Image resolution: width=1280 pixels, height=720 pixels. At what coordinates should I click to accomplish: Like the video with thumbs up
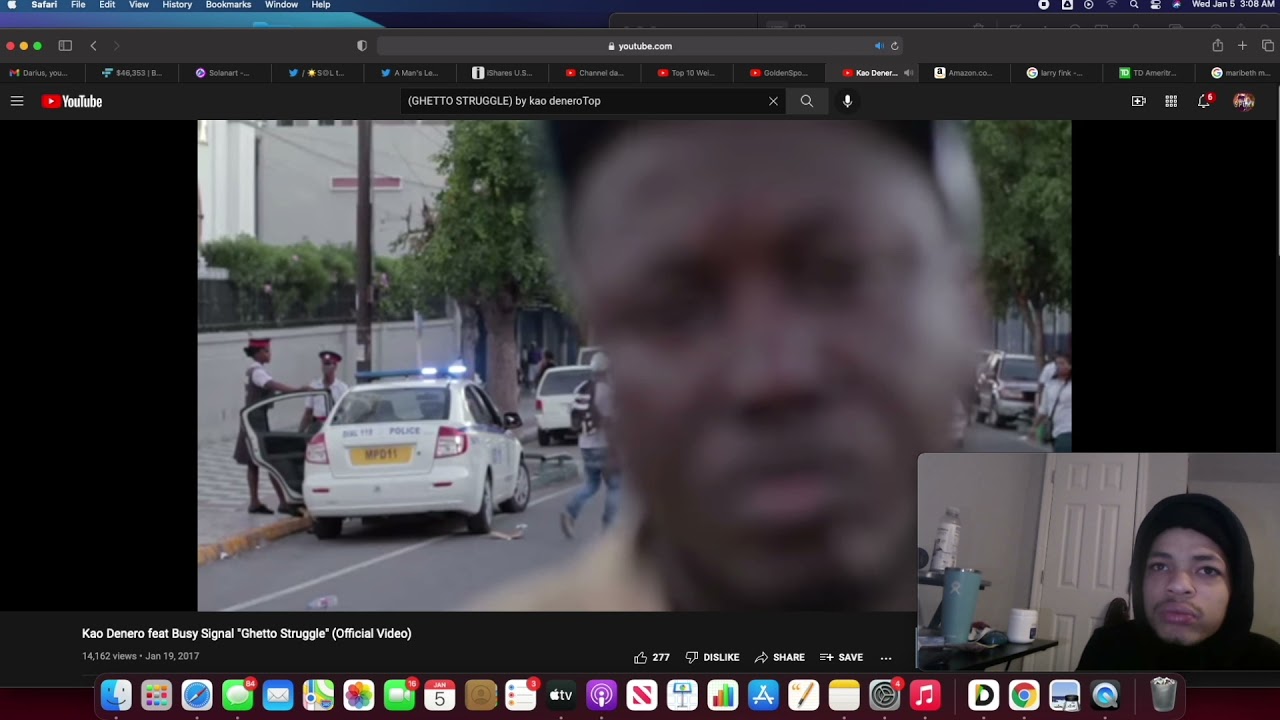pos(651,657)
